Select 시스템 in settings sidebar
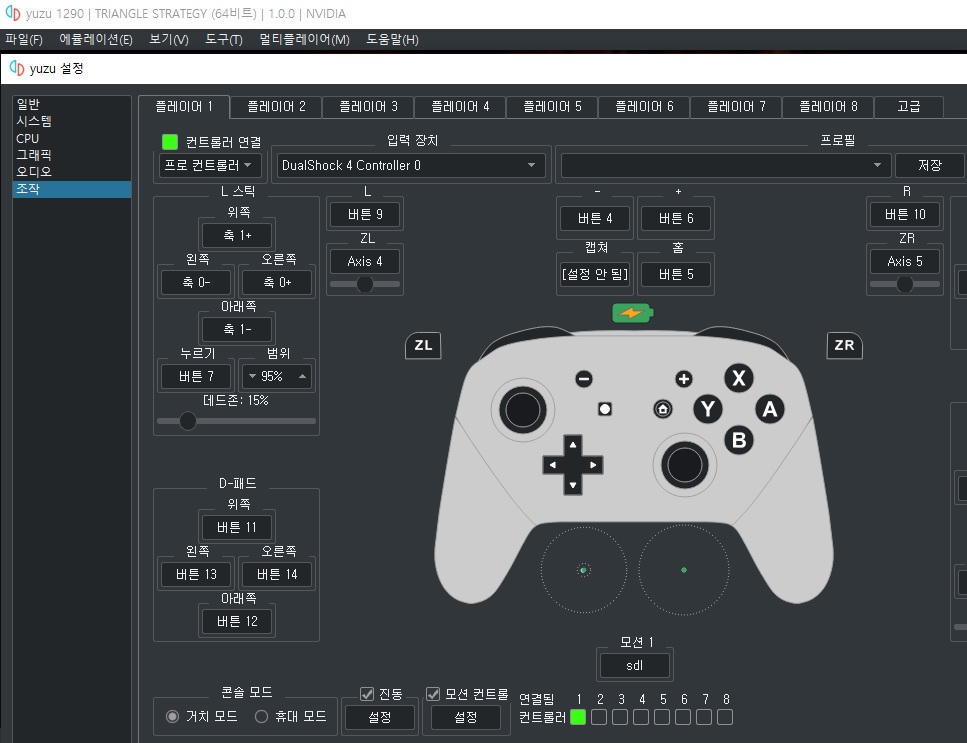Screen dimensions: 967x743 (72, 121)
